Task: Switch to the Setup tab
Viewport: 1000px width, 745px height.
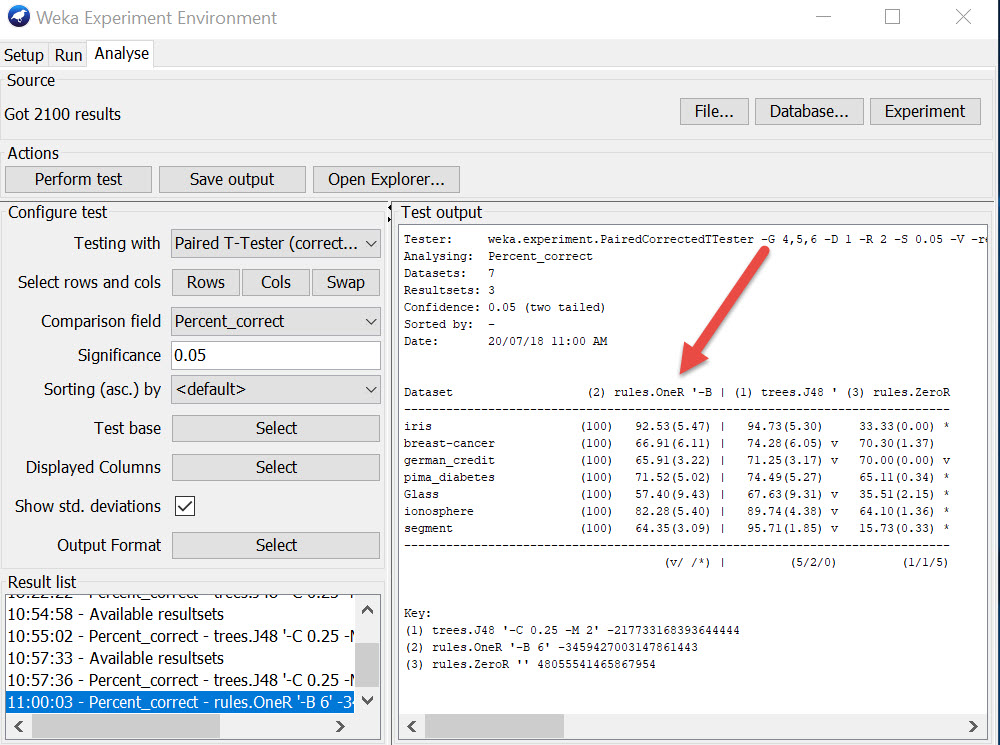Action: [x=24, y=55]
